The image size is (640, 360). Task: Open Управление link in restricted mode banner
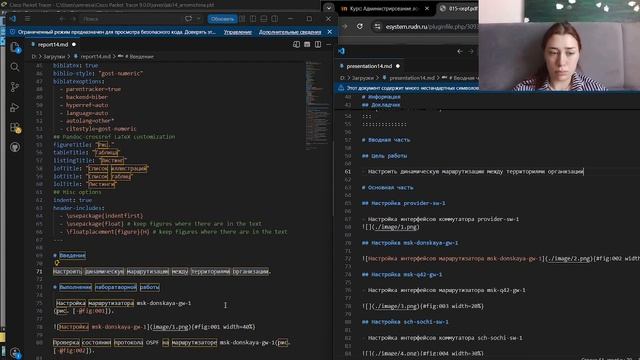point(238,32)
